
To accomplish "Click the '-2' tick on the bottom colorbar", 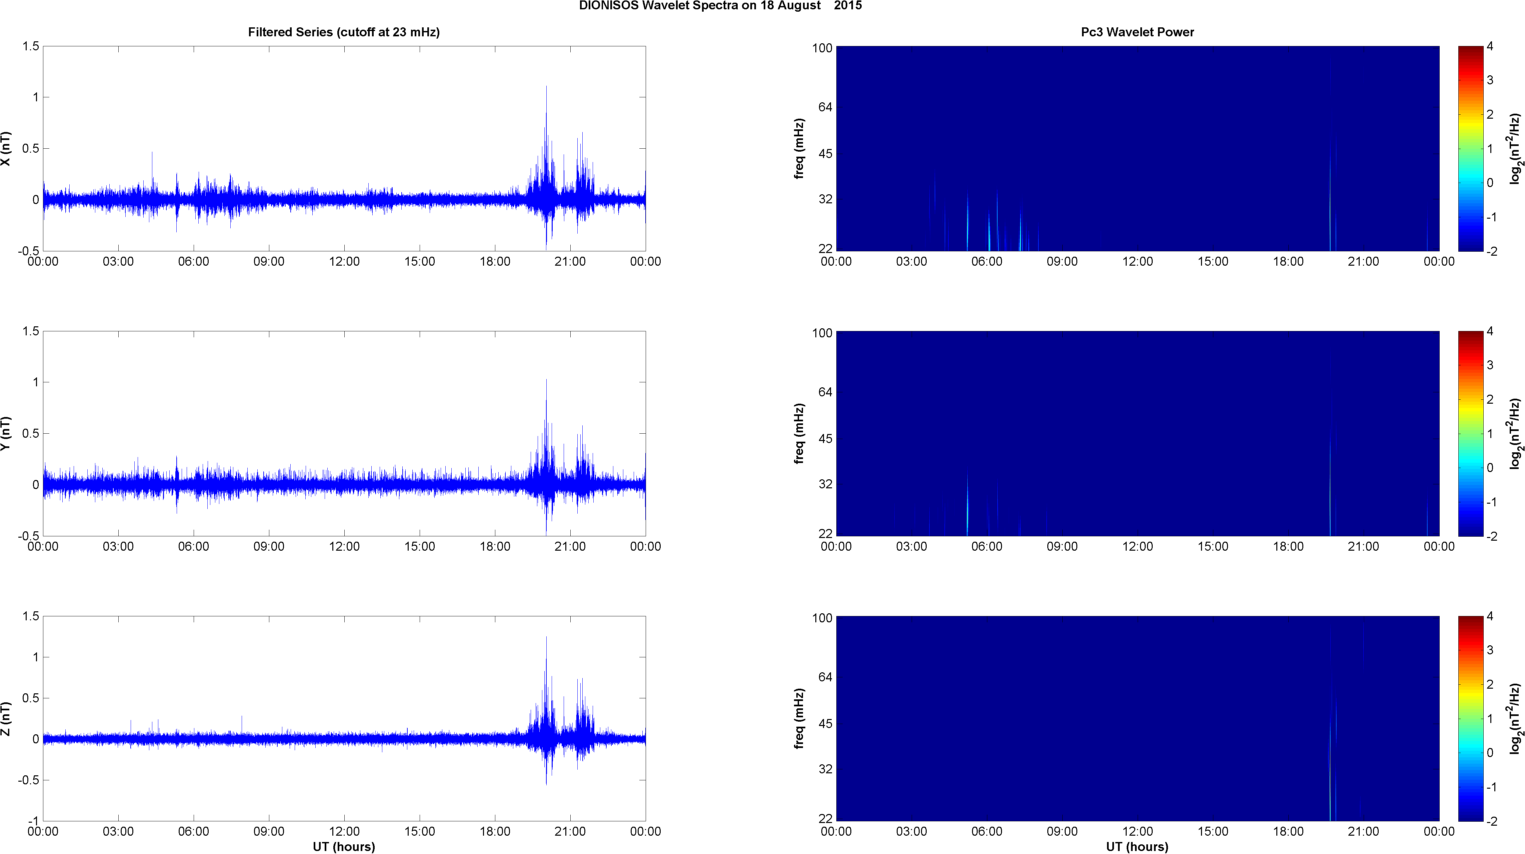I will 1491,821.
